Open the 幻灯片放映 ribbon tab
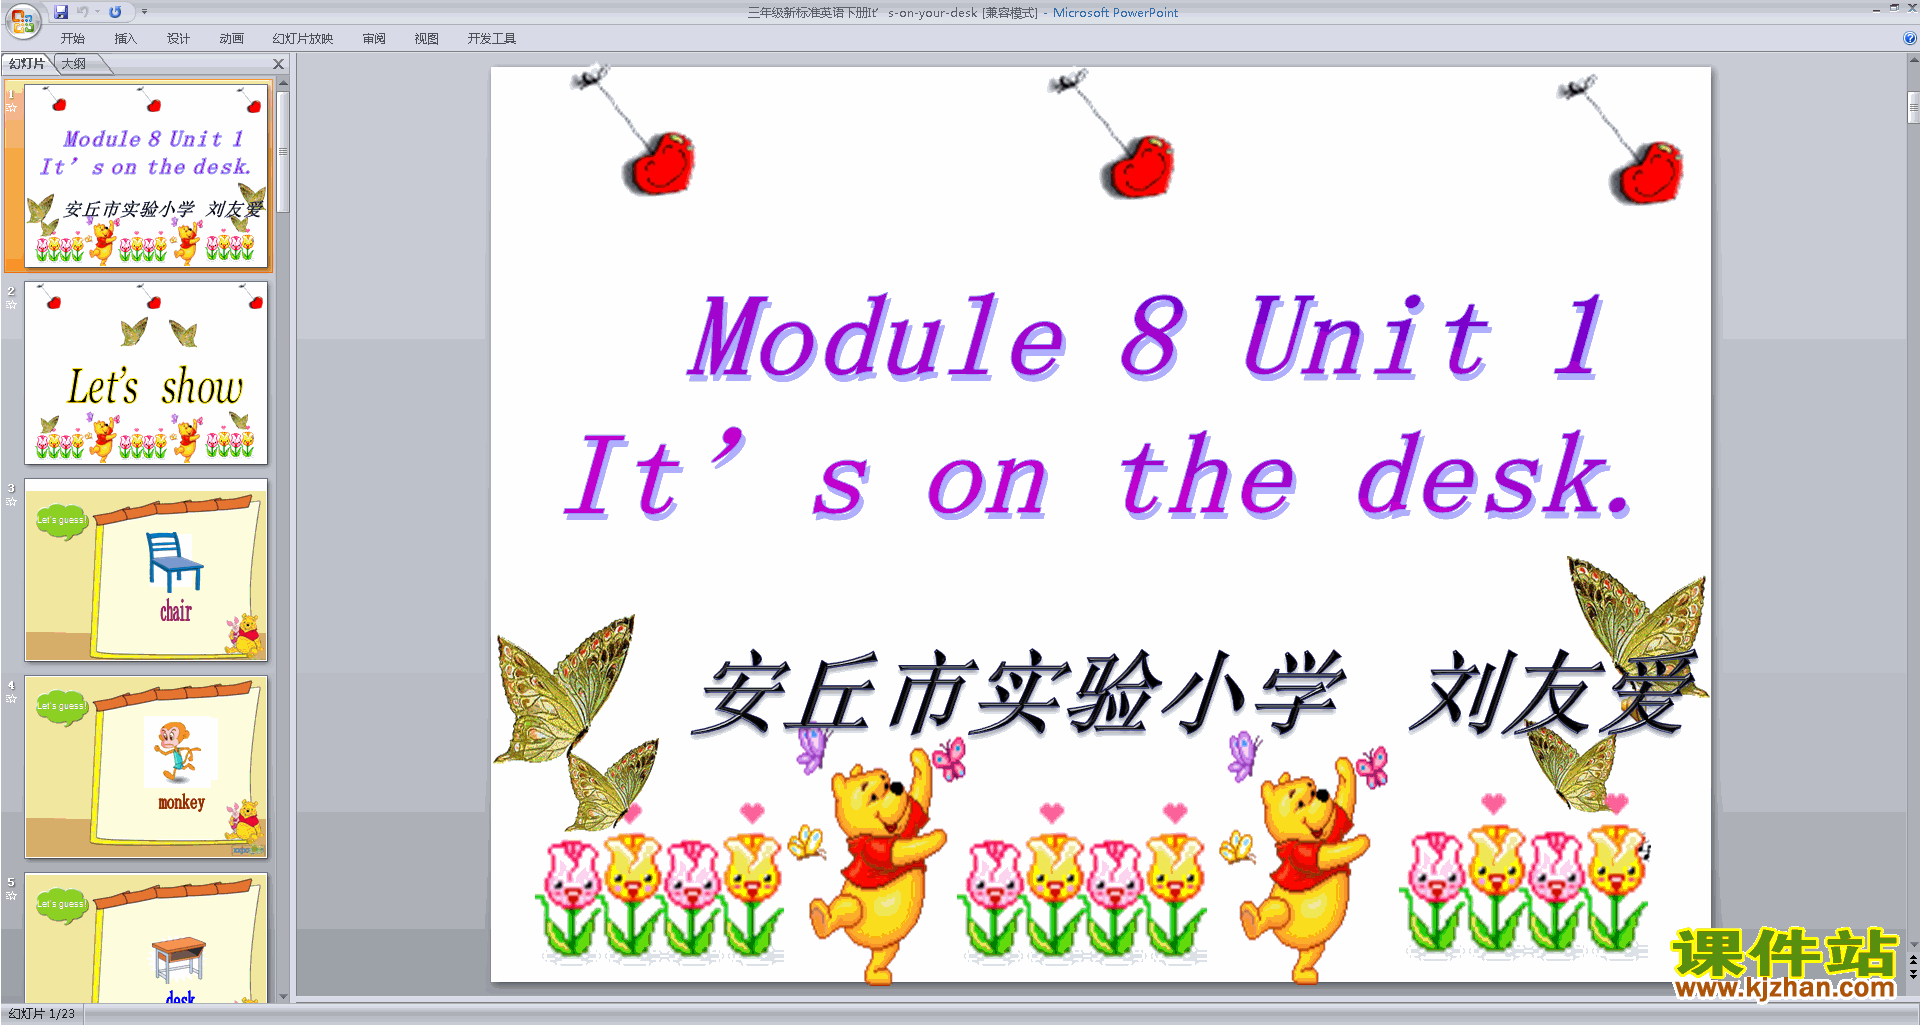This screenshot has width=1920, height=1025. (x=303, y=39)
